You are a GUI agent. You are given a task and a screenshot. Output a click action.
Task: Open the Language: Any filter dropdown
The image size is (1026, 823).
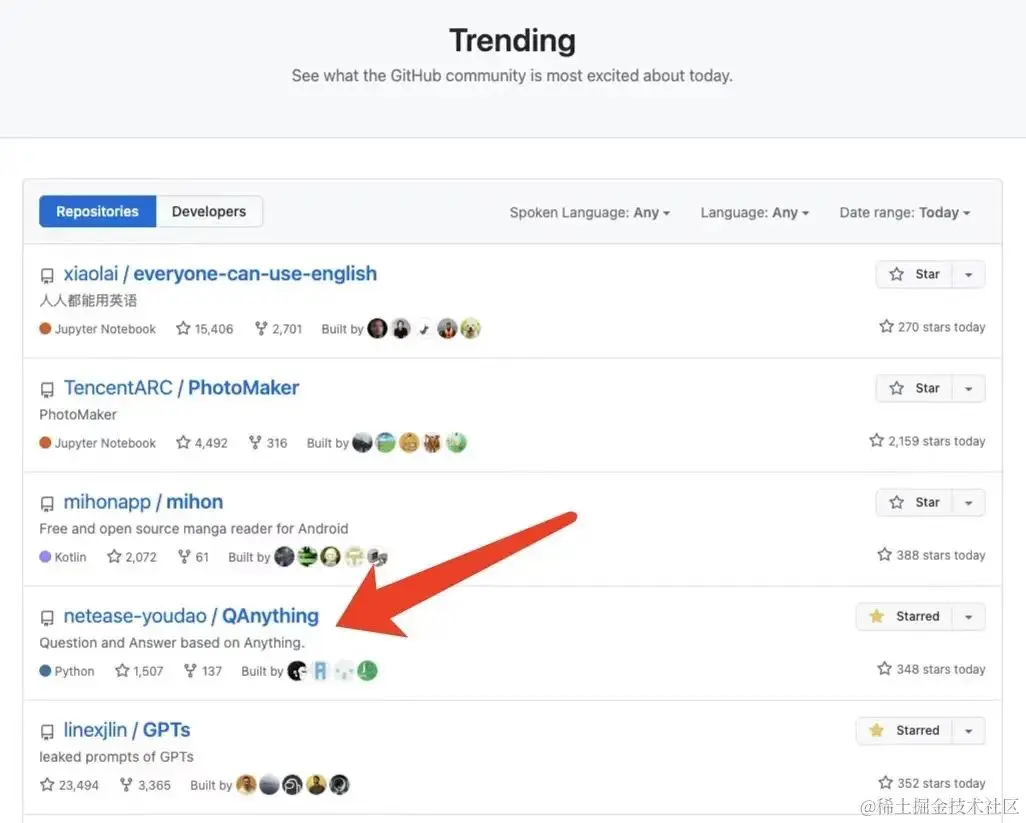(754, 213)
